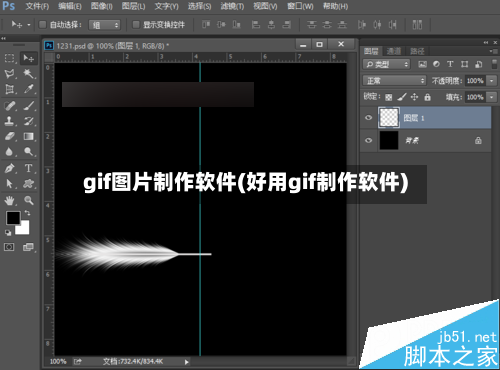Click Auto-Align Layers icon in options bar
Viewport: 500px width, 370px height.
click(x=417, y=24)
